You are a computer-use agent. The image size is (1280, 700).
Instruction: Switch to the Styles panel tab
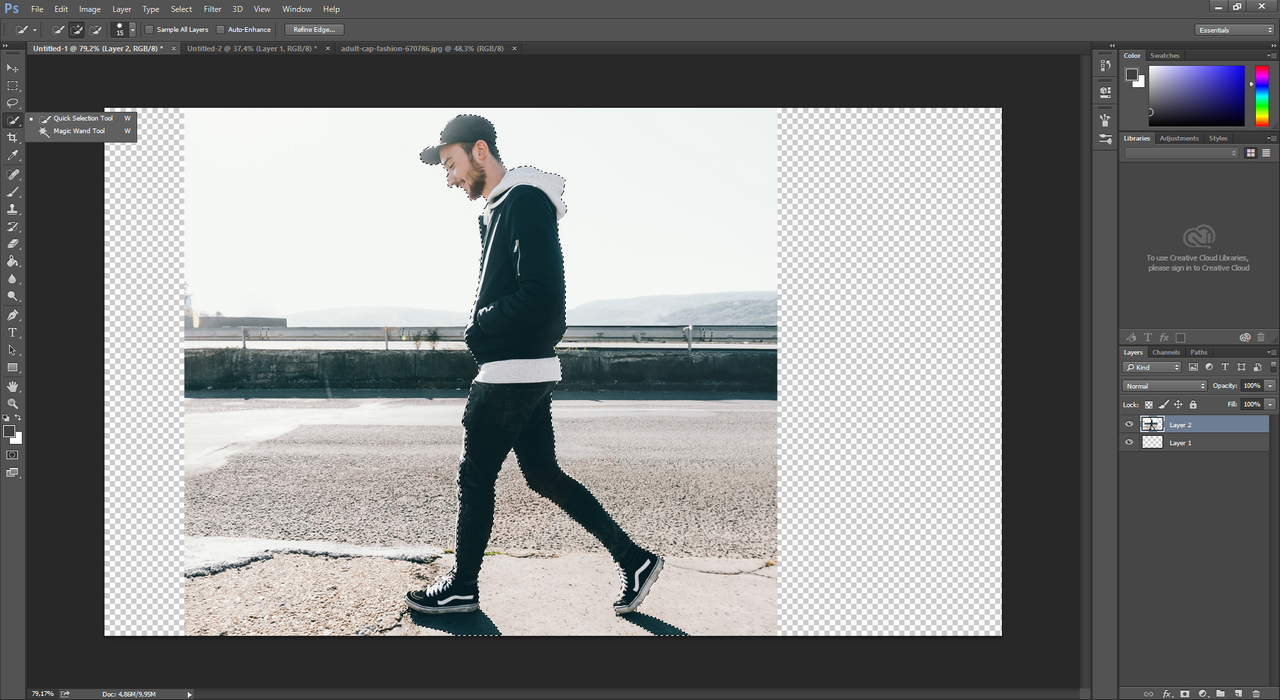1218,138
